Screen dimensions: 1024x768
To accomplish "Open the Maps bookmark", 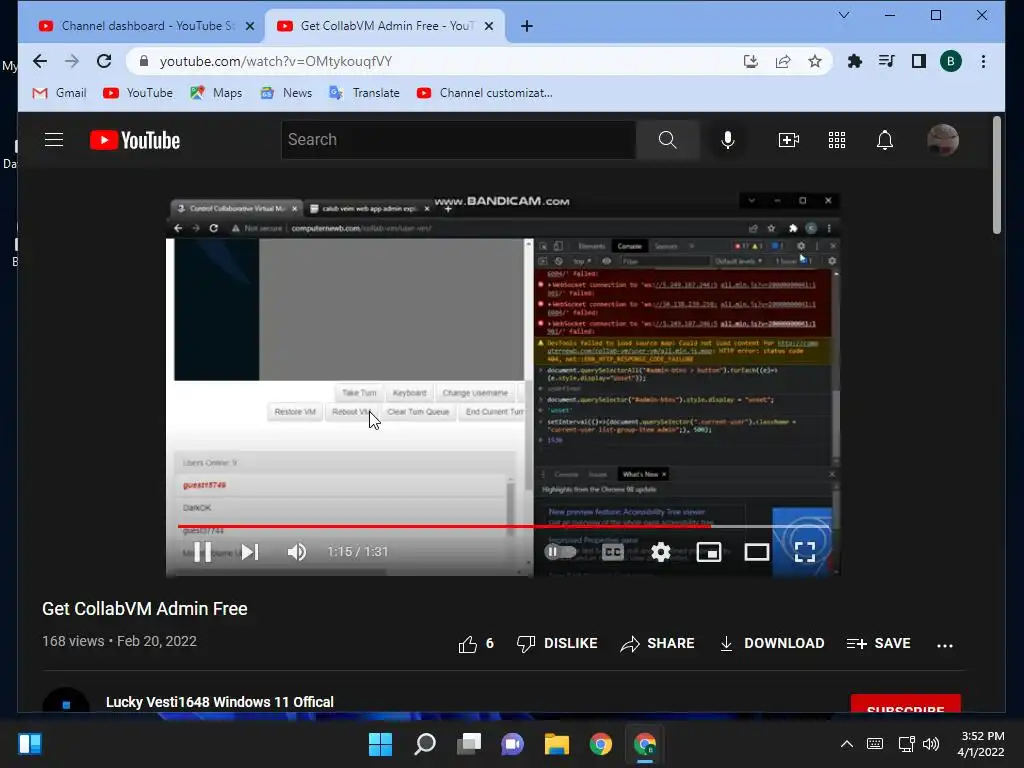I will coord(216,93).
